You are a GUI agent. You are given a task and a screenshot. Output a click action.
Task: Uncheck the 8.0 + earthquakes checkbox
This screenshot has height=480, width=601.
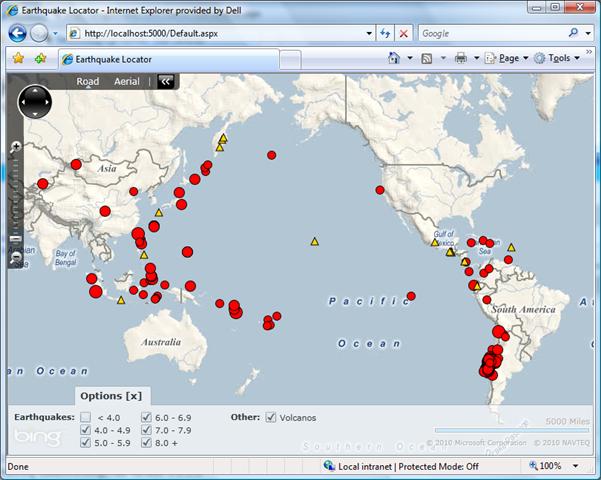tap(146, 442)
